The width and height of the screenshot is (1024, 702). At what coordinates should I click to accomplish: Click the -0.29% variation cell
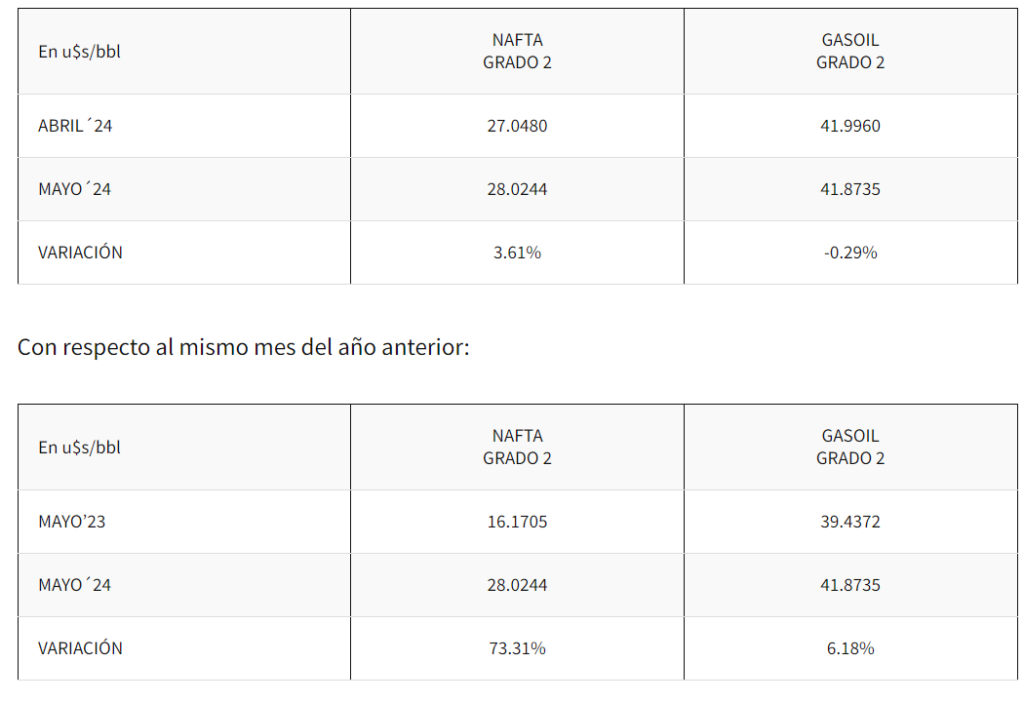tap(850, 252)
